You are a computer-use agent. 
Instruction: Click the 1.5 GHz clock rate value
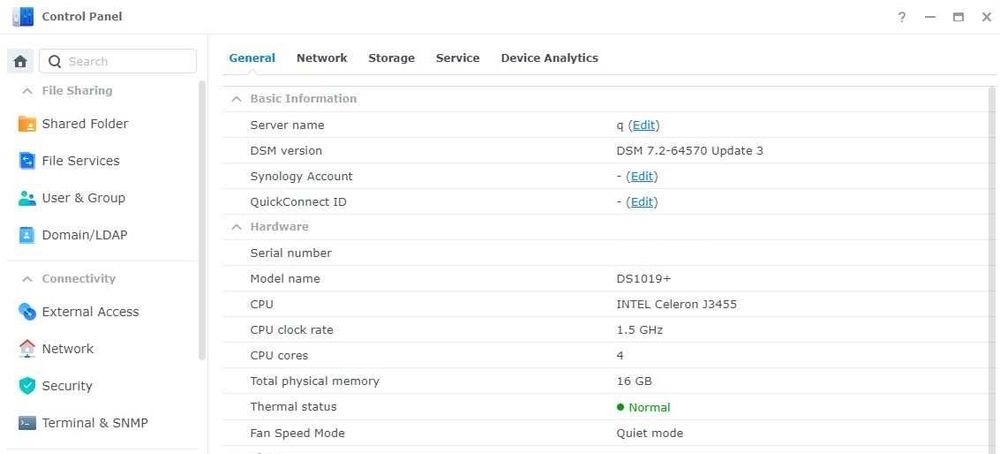pos(639,330)
